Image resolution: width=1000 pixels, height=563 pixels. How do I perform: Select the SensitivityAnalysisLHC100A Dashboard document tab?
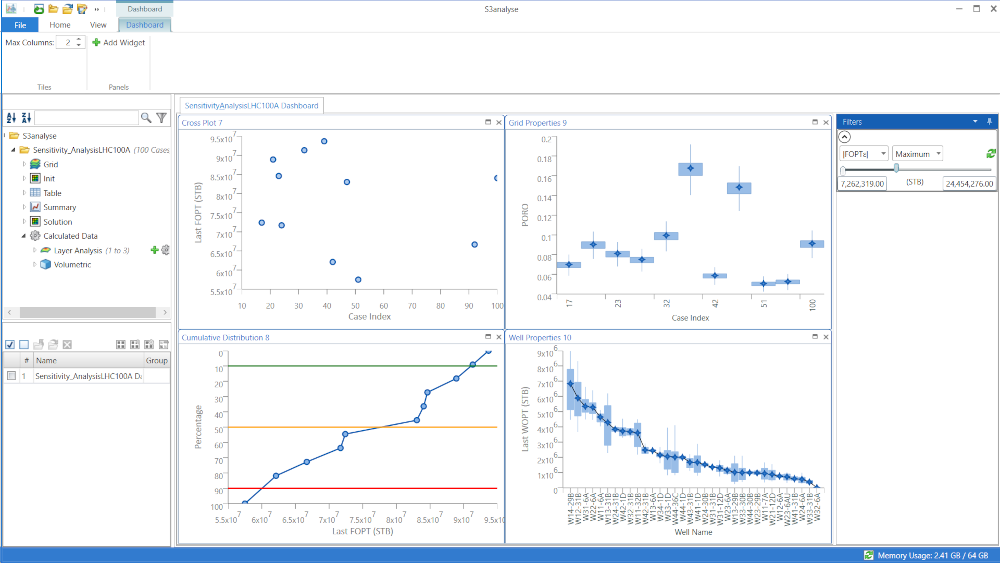click(251, 106)
